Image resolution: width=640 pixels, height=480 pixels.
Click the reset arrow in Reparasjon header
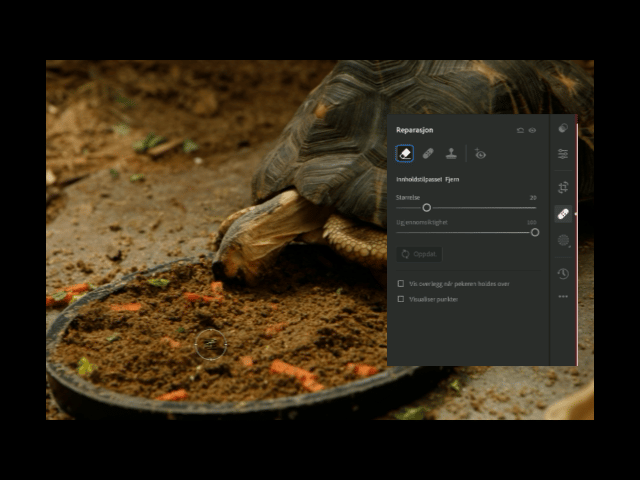point(520,130)
